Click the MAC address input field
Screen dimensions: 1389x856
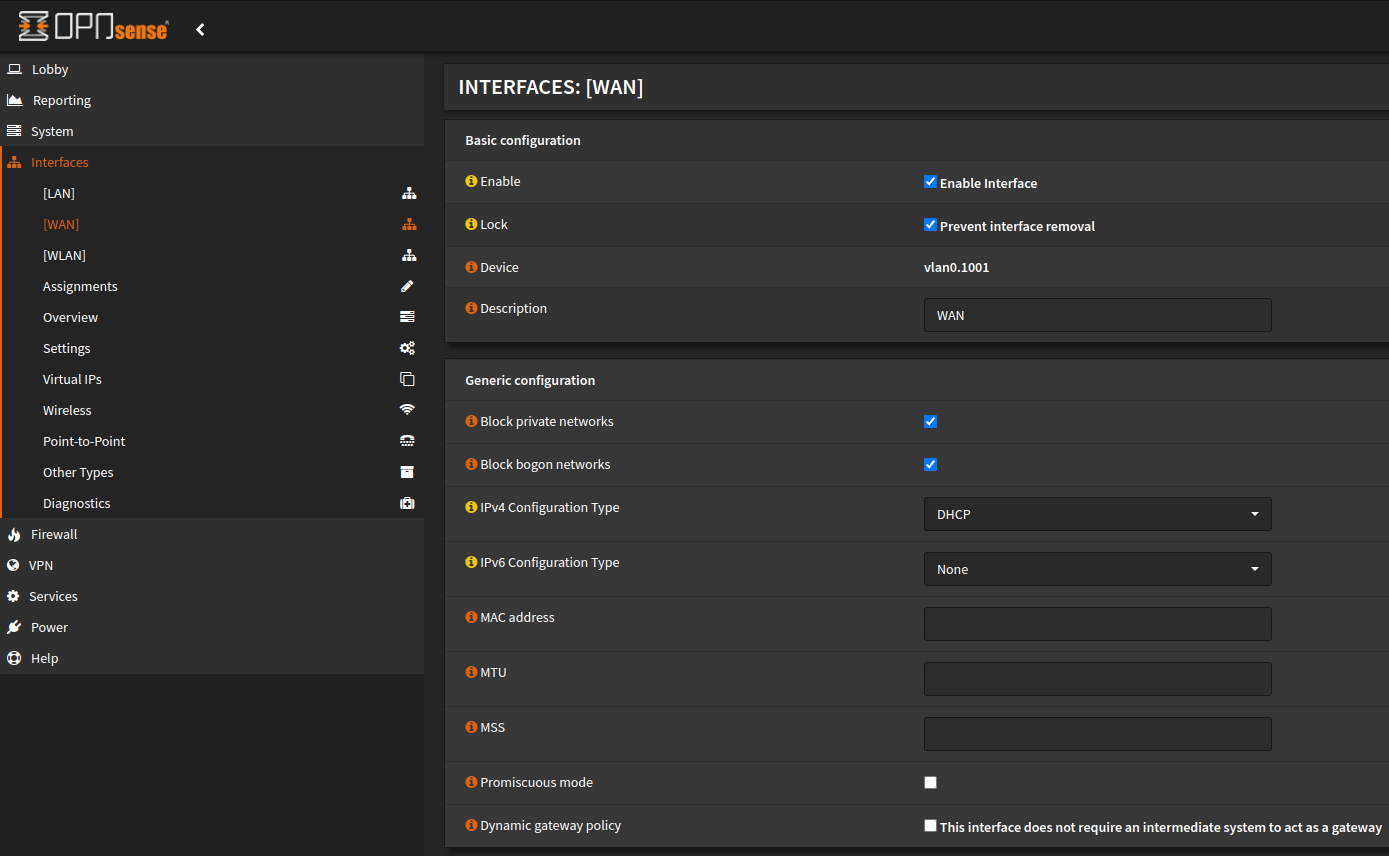coord(1097,624)
